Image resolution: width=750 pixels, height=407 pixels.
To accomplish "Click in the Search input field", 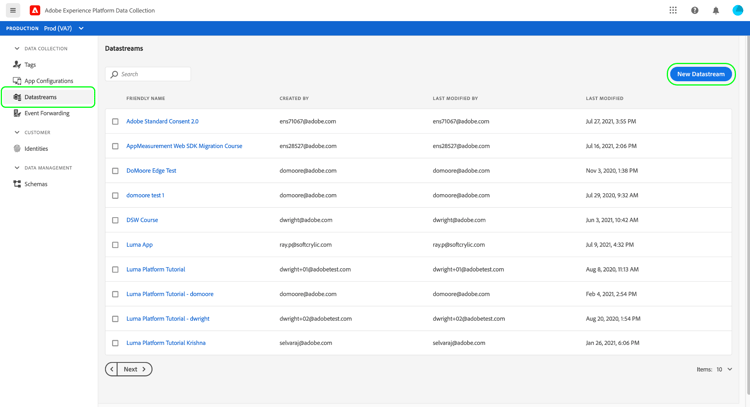I will point(148,74).
